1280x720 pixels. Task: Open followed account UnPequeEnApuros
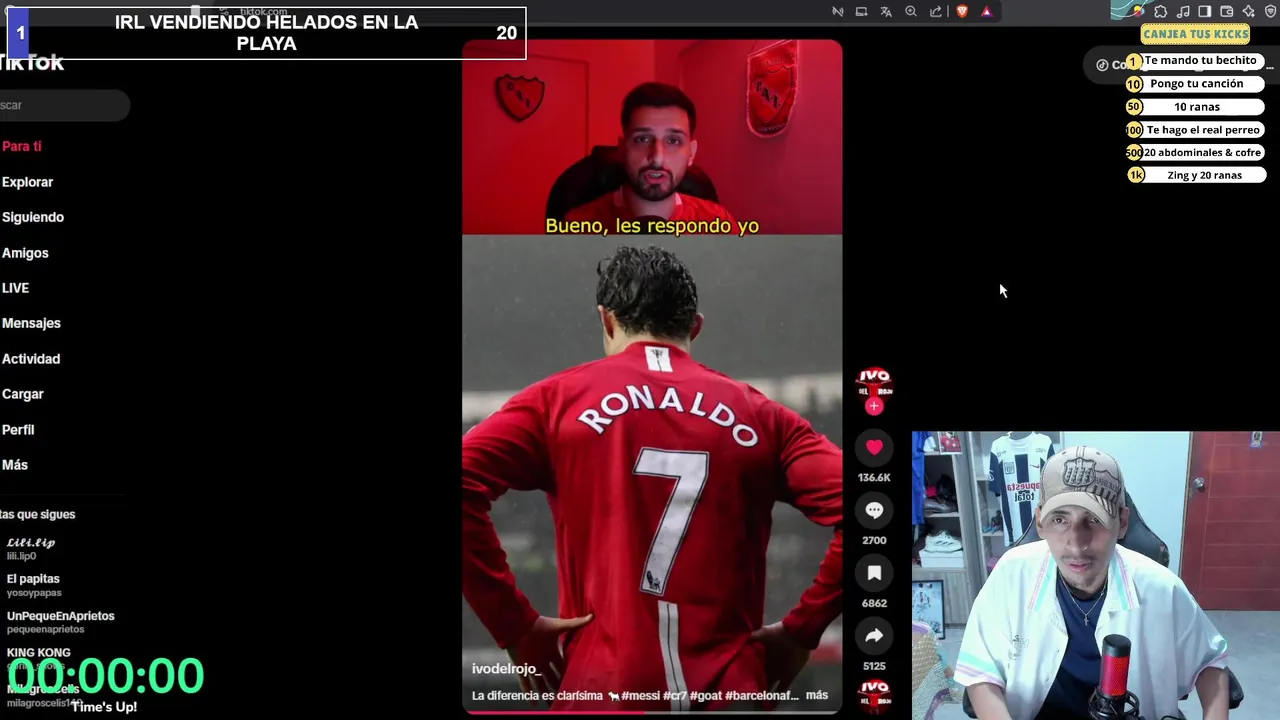click(60, 622)
